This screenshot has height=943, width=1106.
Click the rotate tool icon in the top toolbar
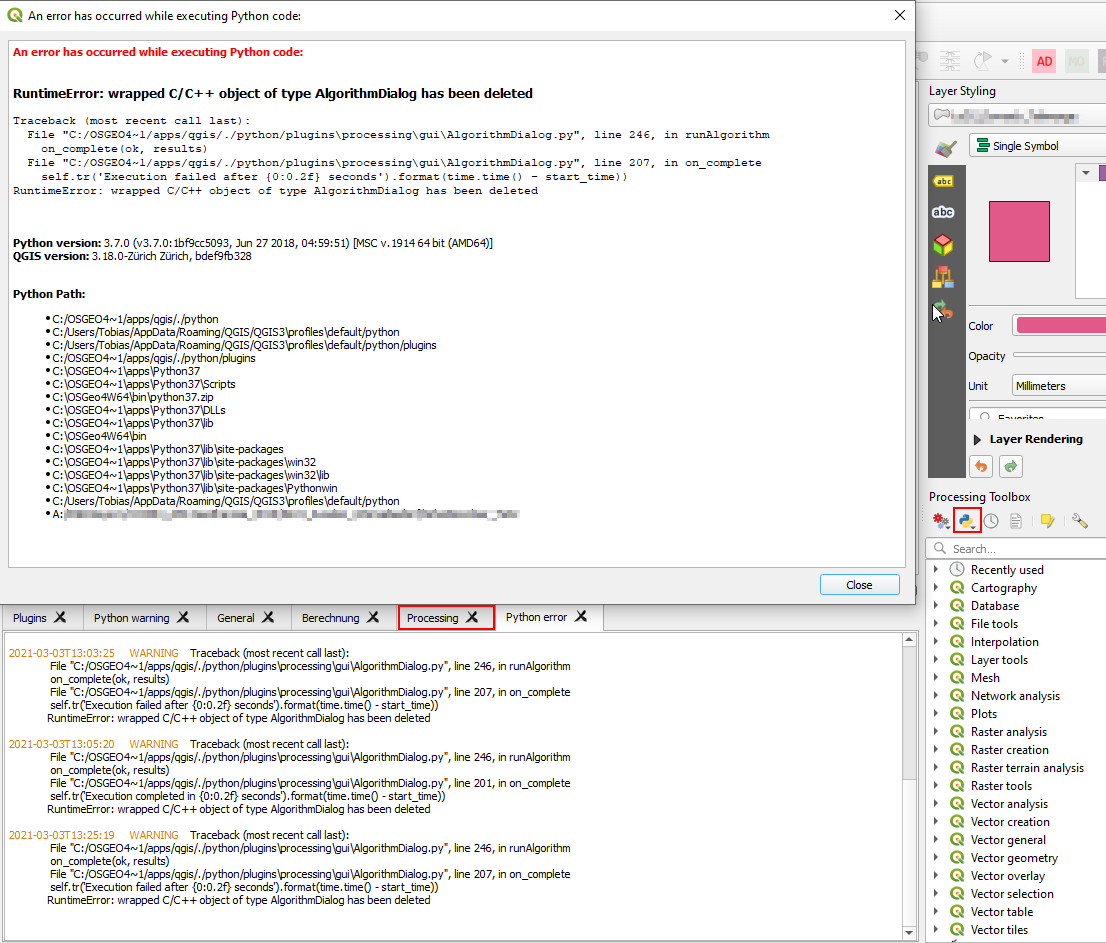983,61
